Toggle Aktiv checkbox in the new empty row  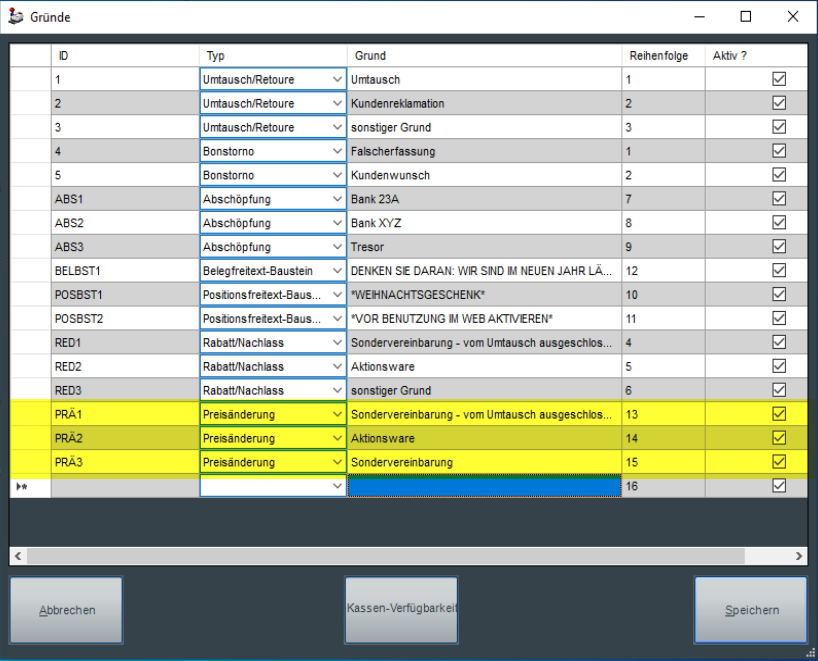point(779,486)
